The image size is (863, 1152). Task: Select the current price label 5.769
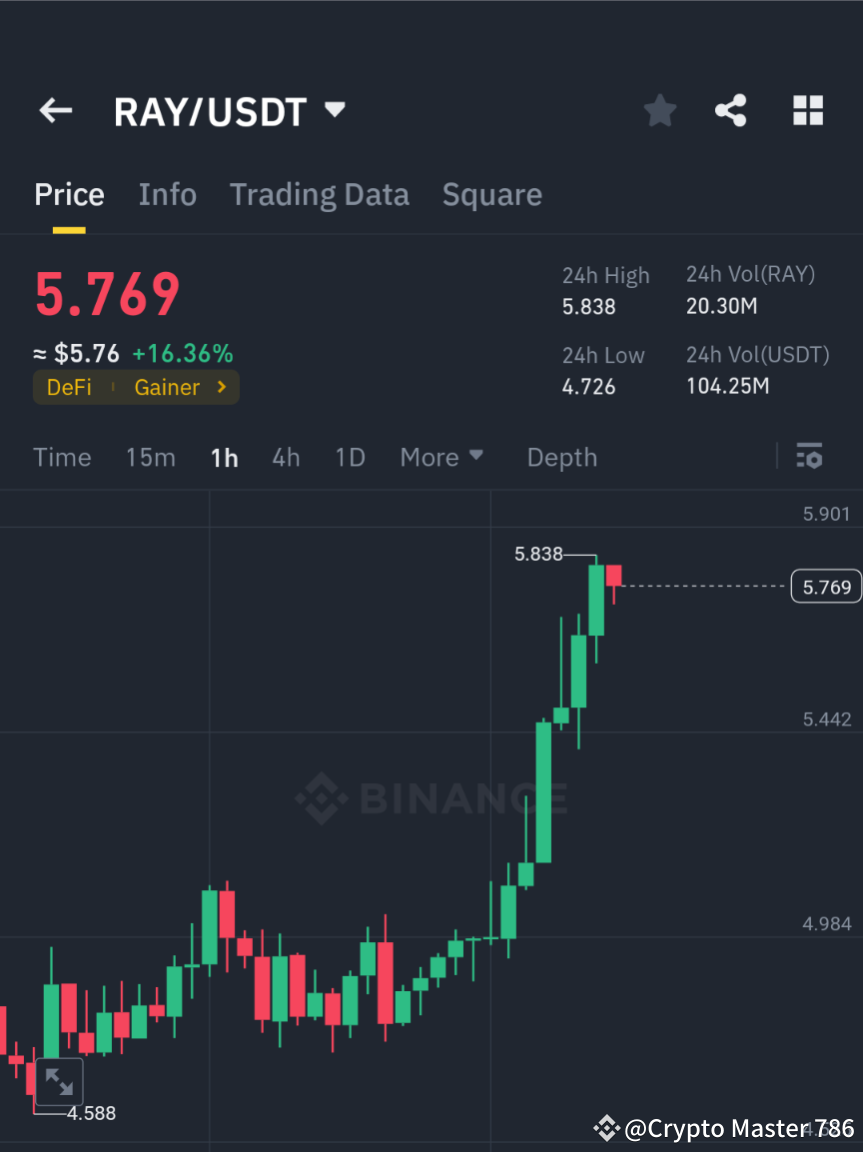825,586
